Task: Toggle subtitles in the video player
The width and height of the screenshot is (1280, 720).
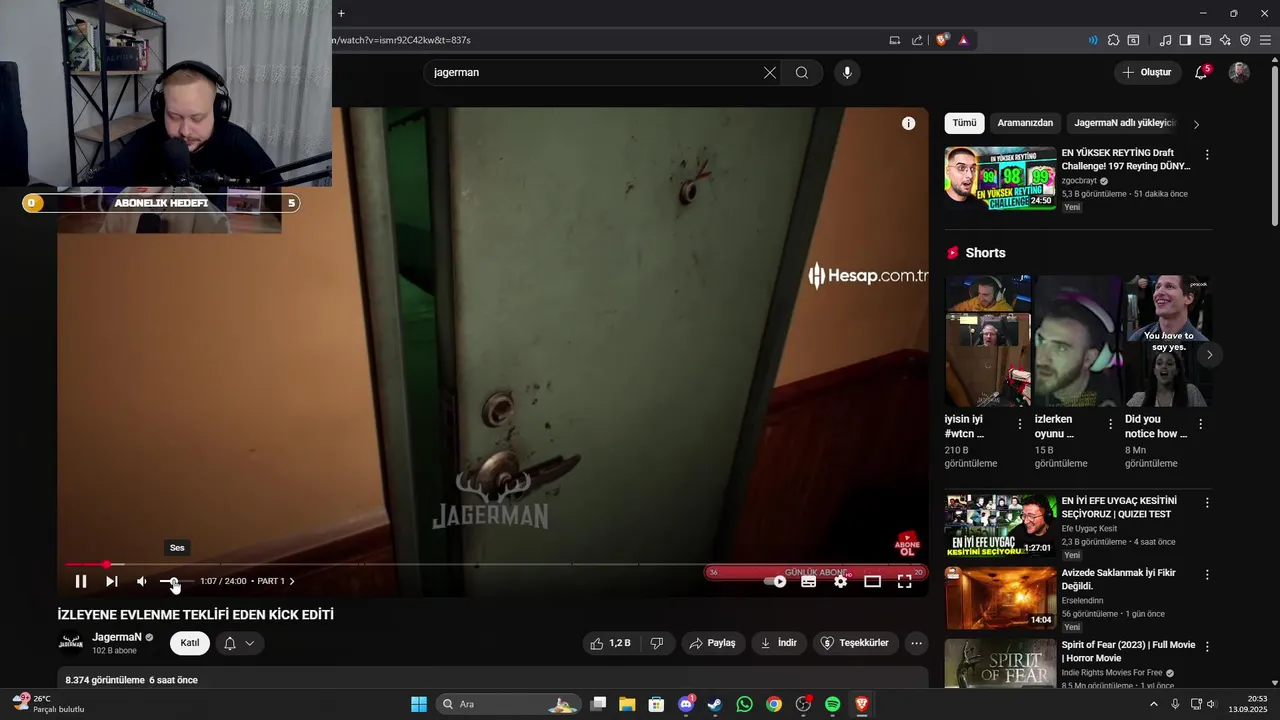Action: pyautogui.click(x=809, y=581)
